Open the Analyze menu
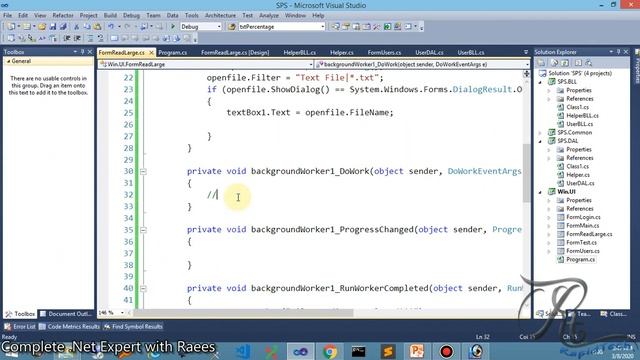Viewport: 640px width, 360px height. (x=269, y=16)
